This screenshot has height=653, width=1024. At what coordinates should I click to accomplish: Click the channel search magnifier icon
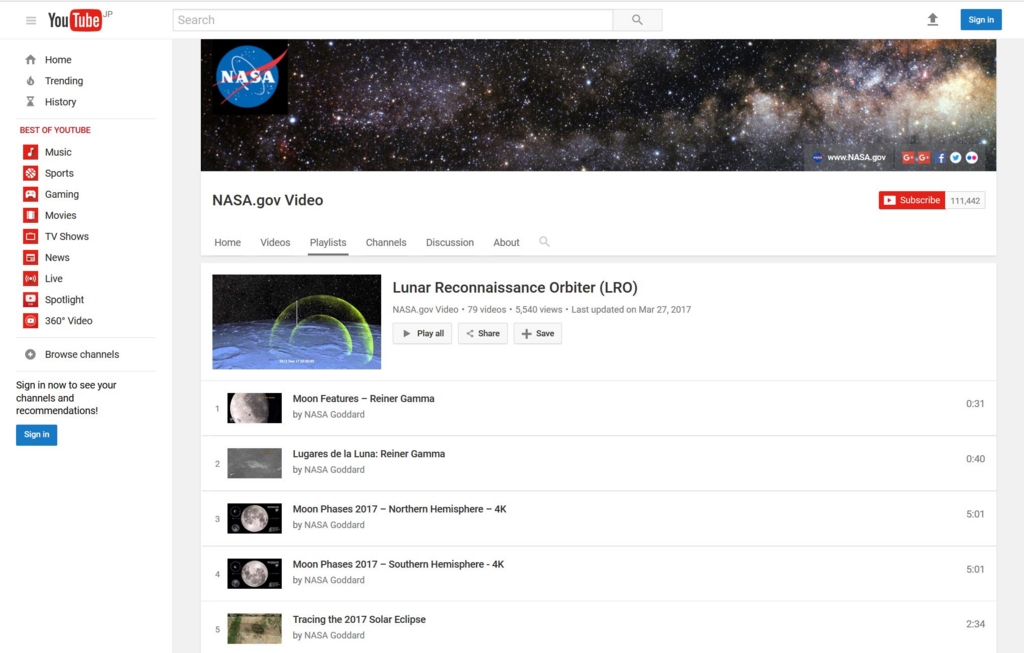coord(544,242)
